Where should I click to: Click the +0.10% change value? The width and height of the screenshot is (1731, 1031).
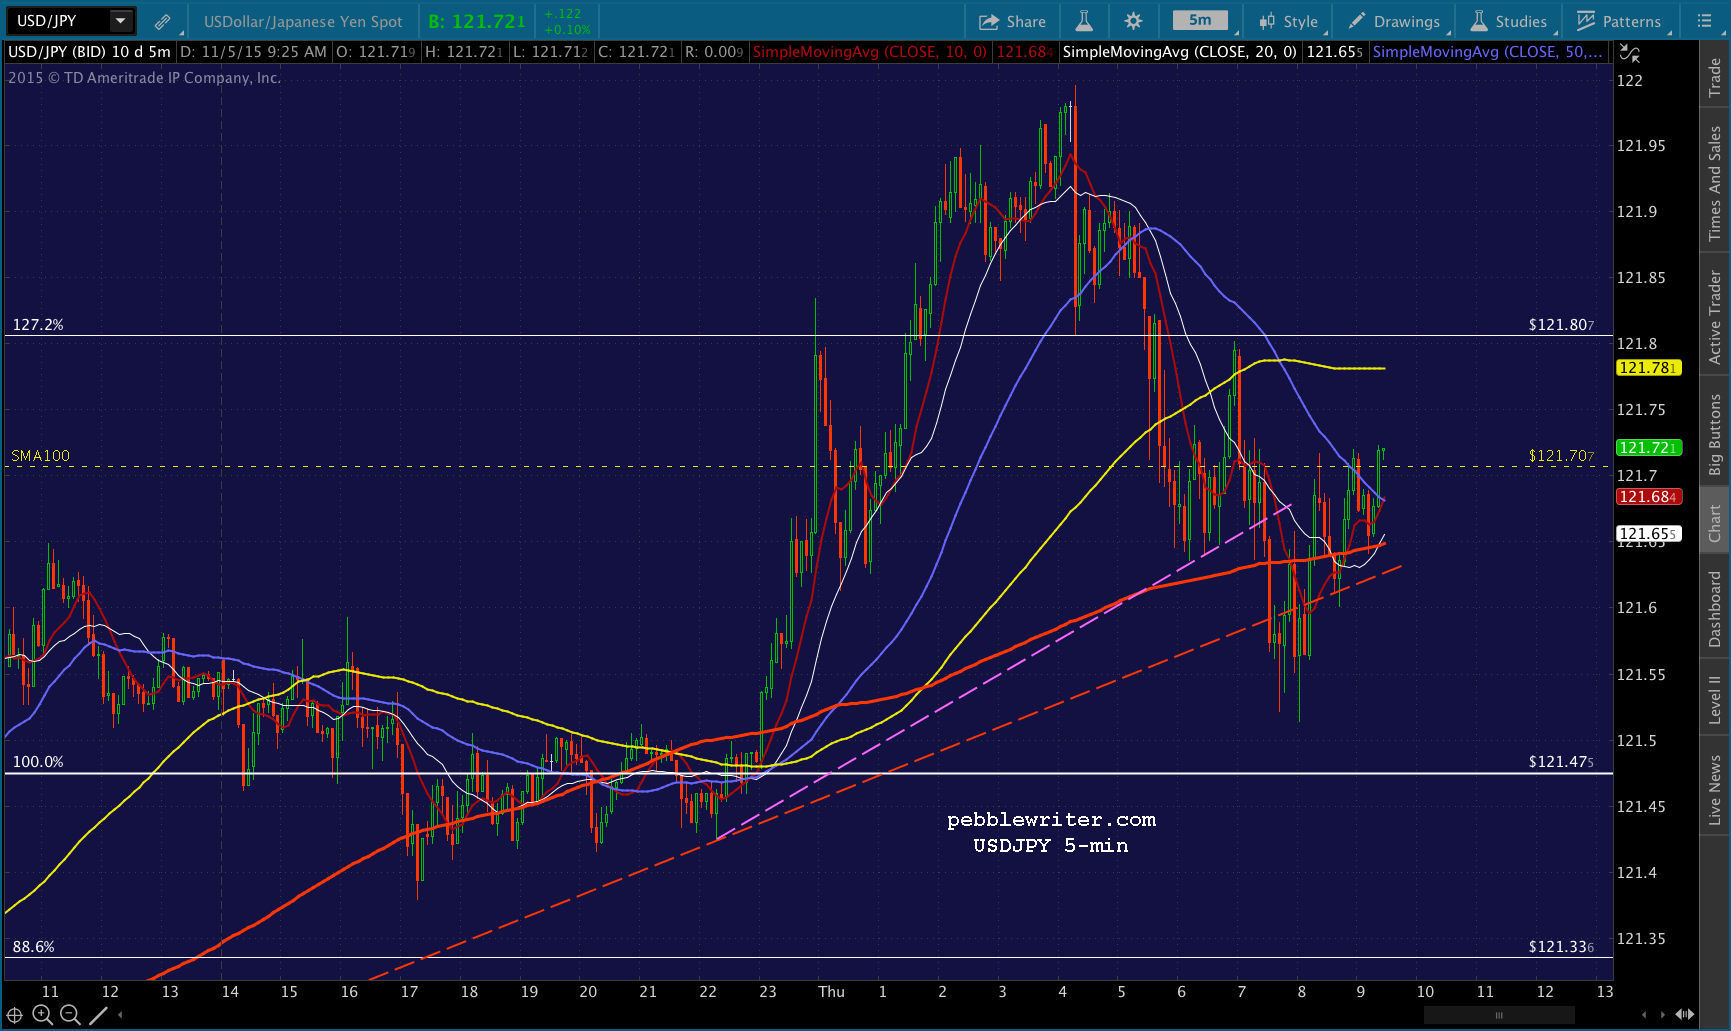pos(567,29)
